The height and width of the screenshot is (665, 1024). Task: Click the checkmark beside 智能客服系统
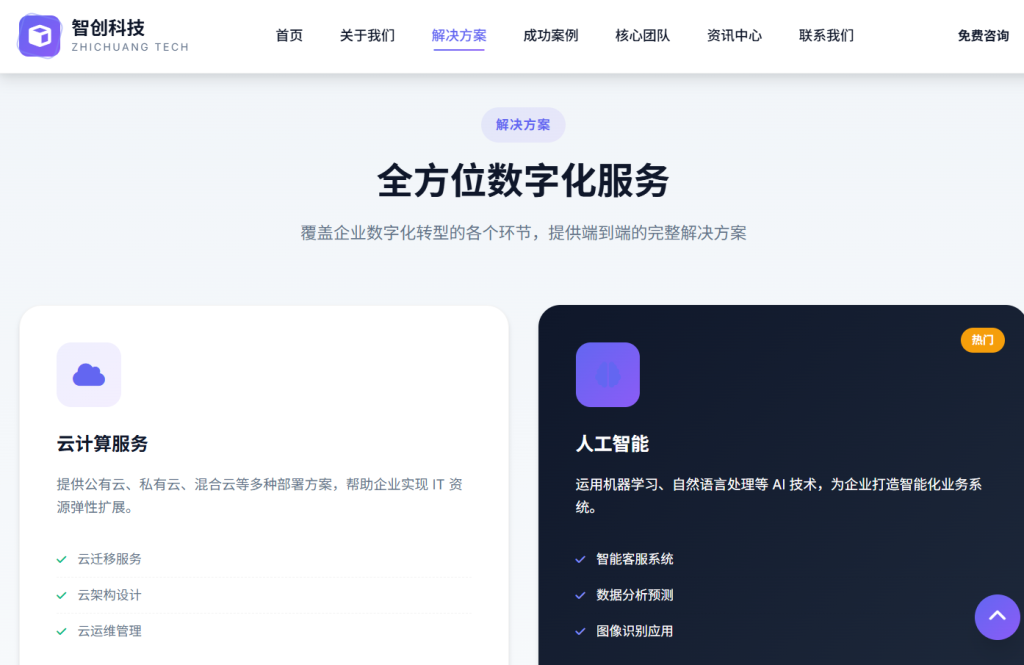580,559
